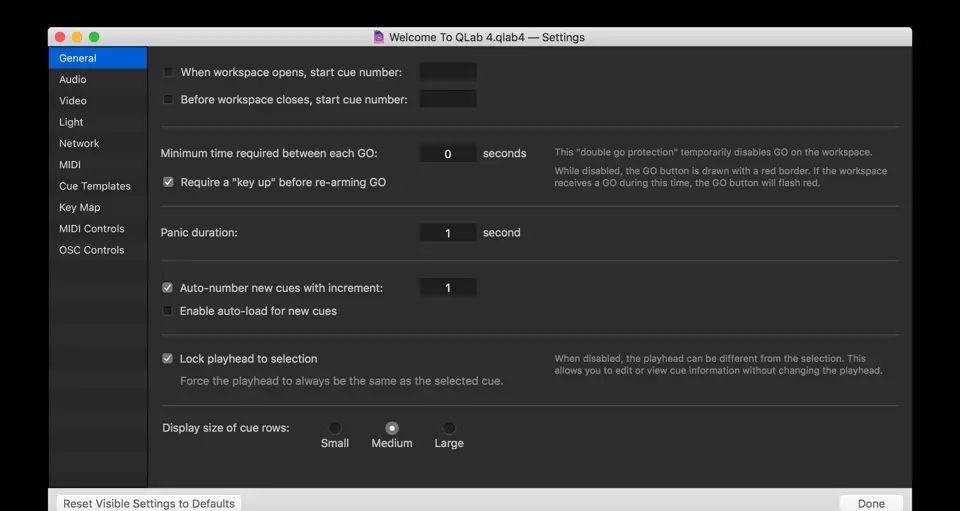Toggle Require a key up before re-arming GO
The image size is (960, 511).
coord(168,182)
